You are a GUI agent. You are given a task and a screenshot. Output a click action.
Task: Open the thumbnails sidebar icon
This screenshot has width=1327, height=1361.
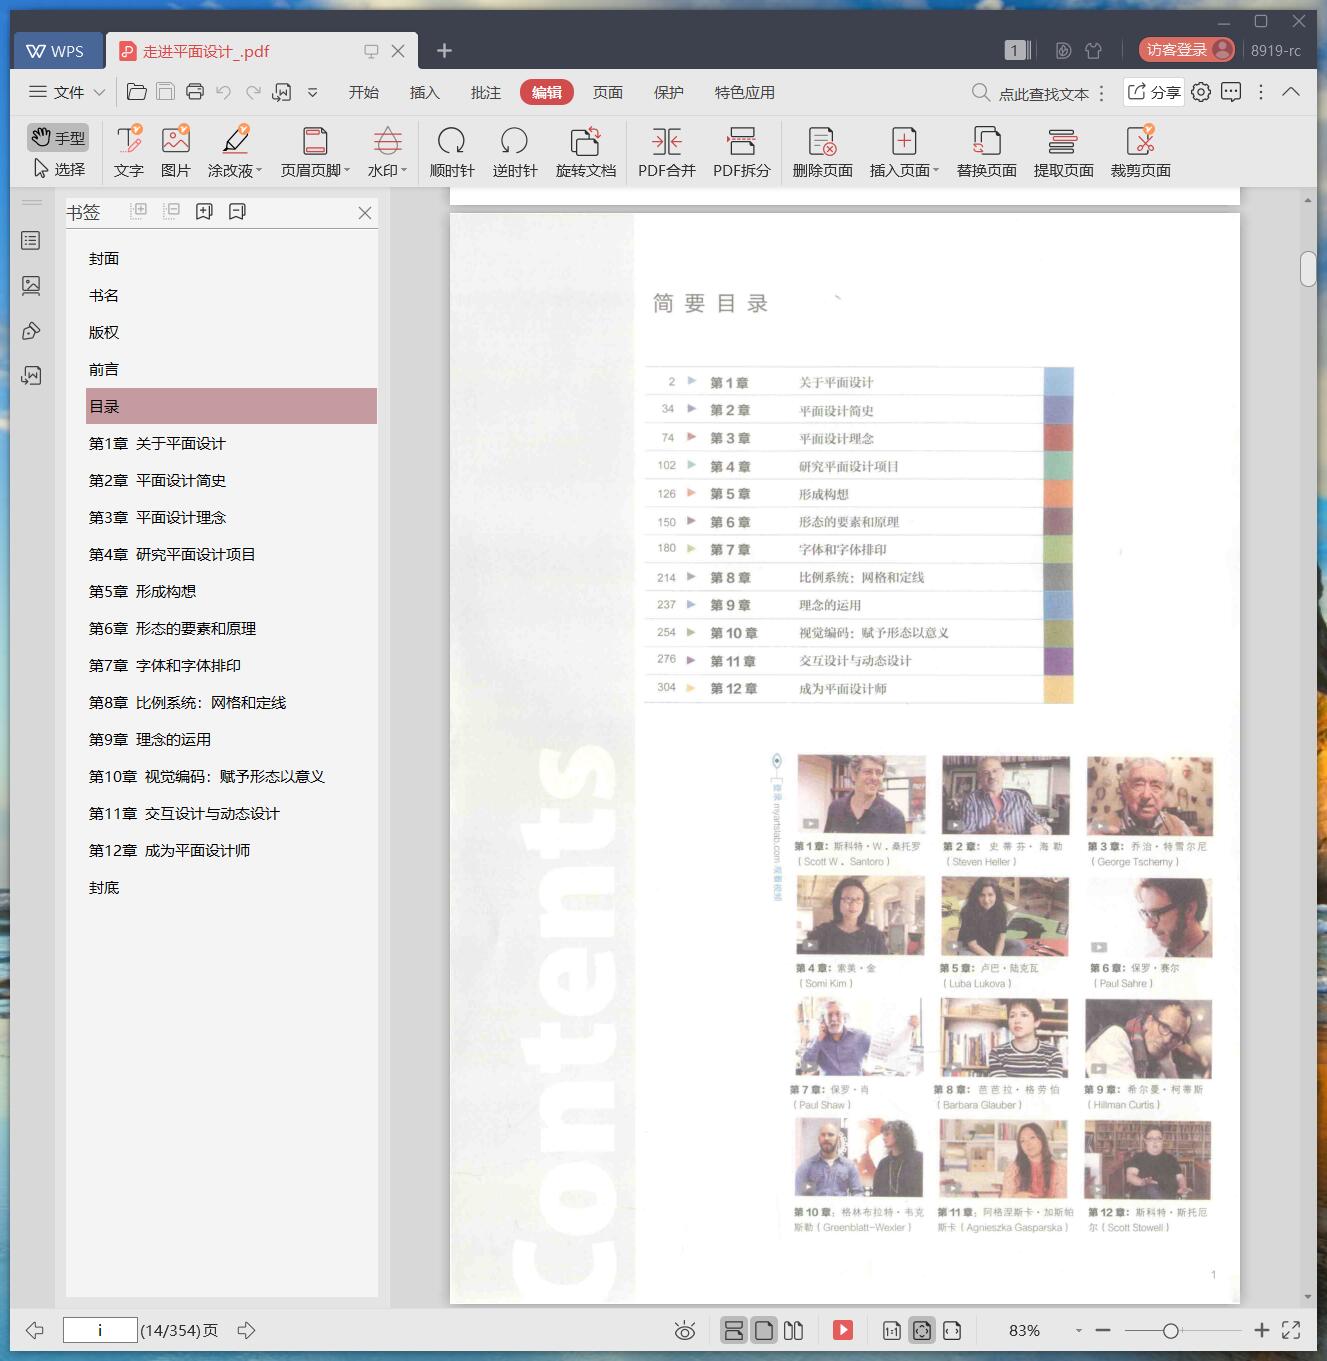[31, 286]
